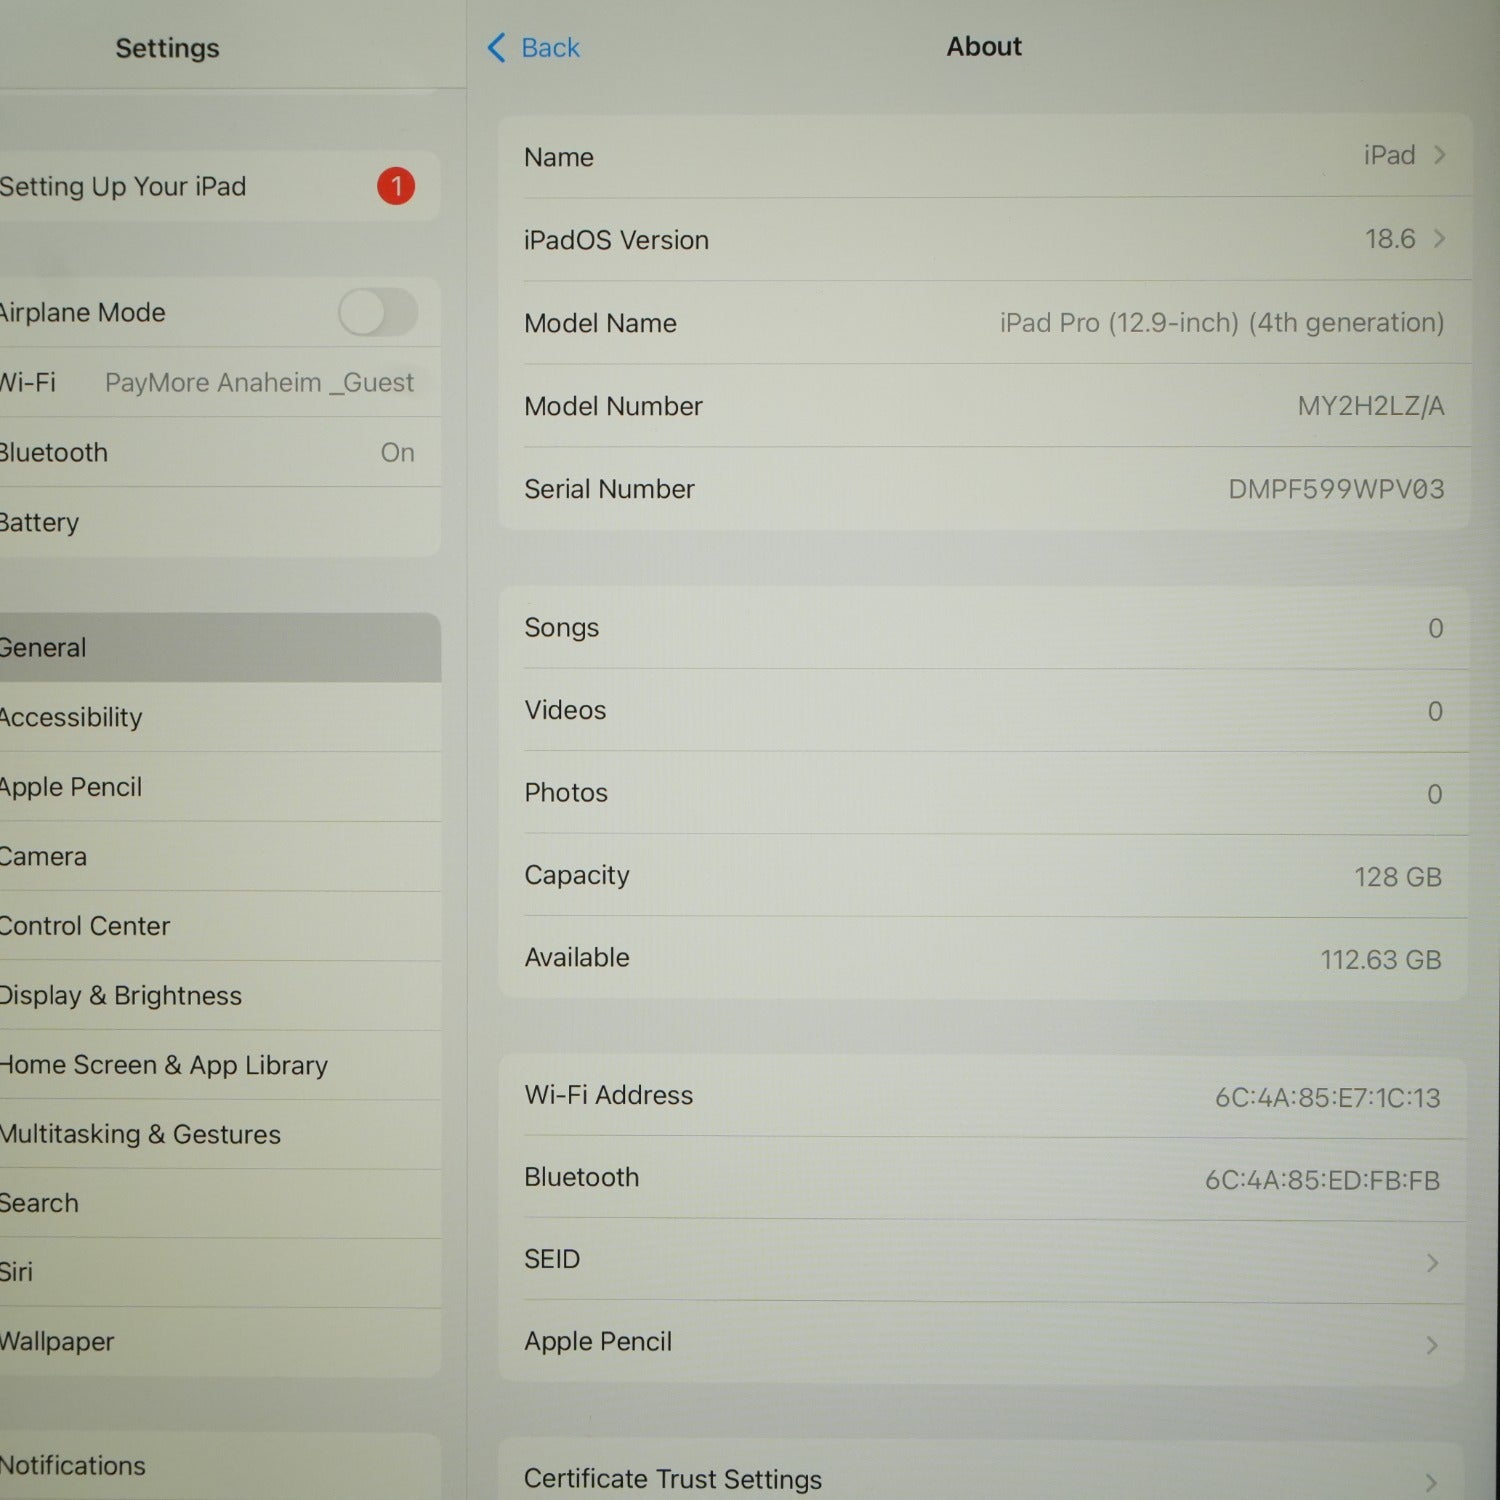The height and width of the screenshot is (1500, 1500).
Task: Tap the Bluetooth address 6C:4A:85:ED:FB:FB
Action: coord(1322,1181)
